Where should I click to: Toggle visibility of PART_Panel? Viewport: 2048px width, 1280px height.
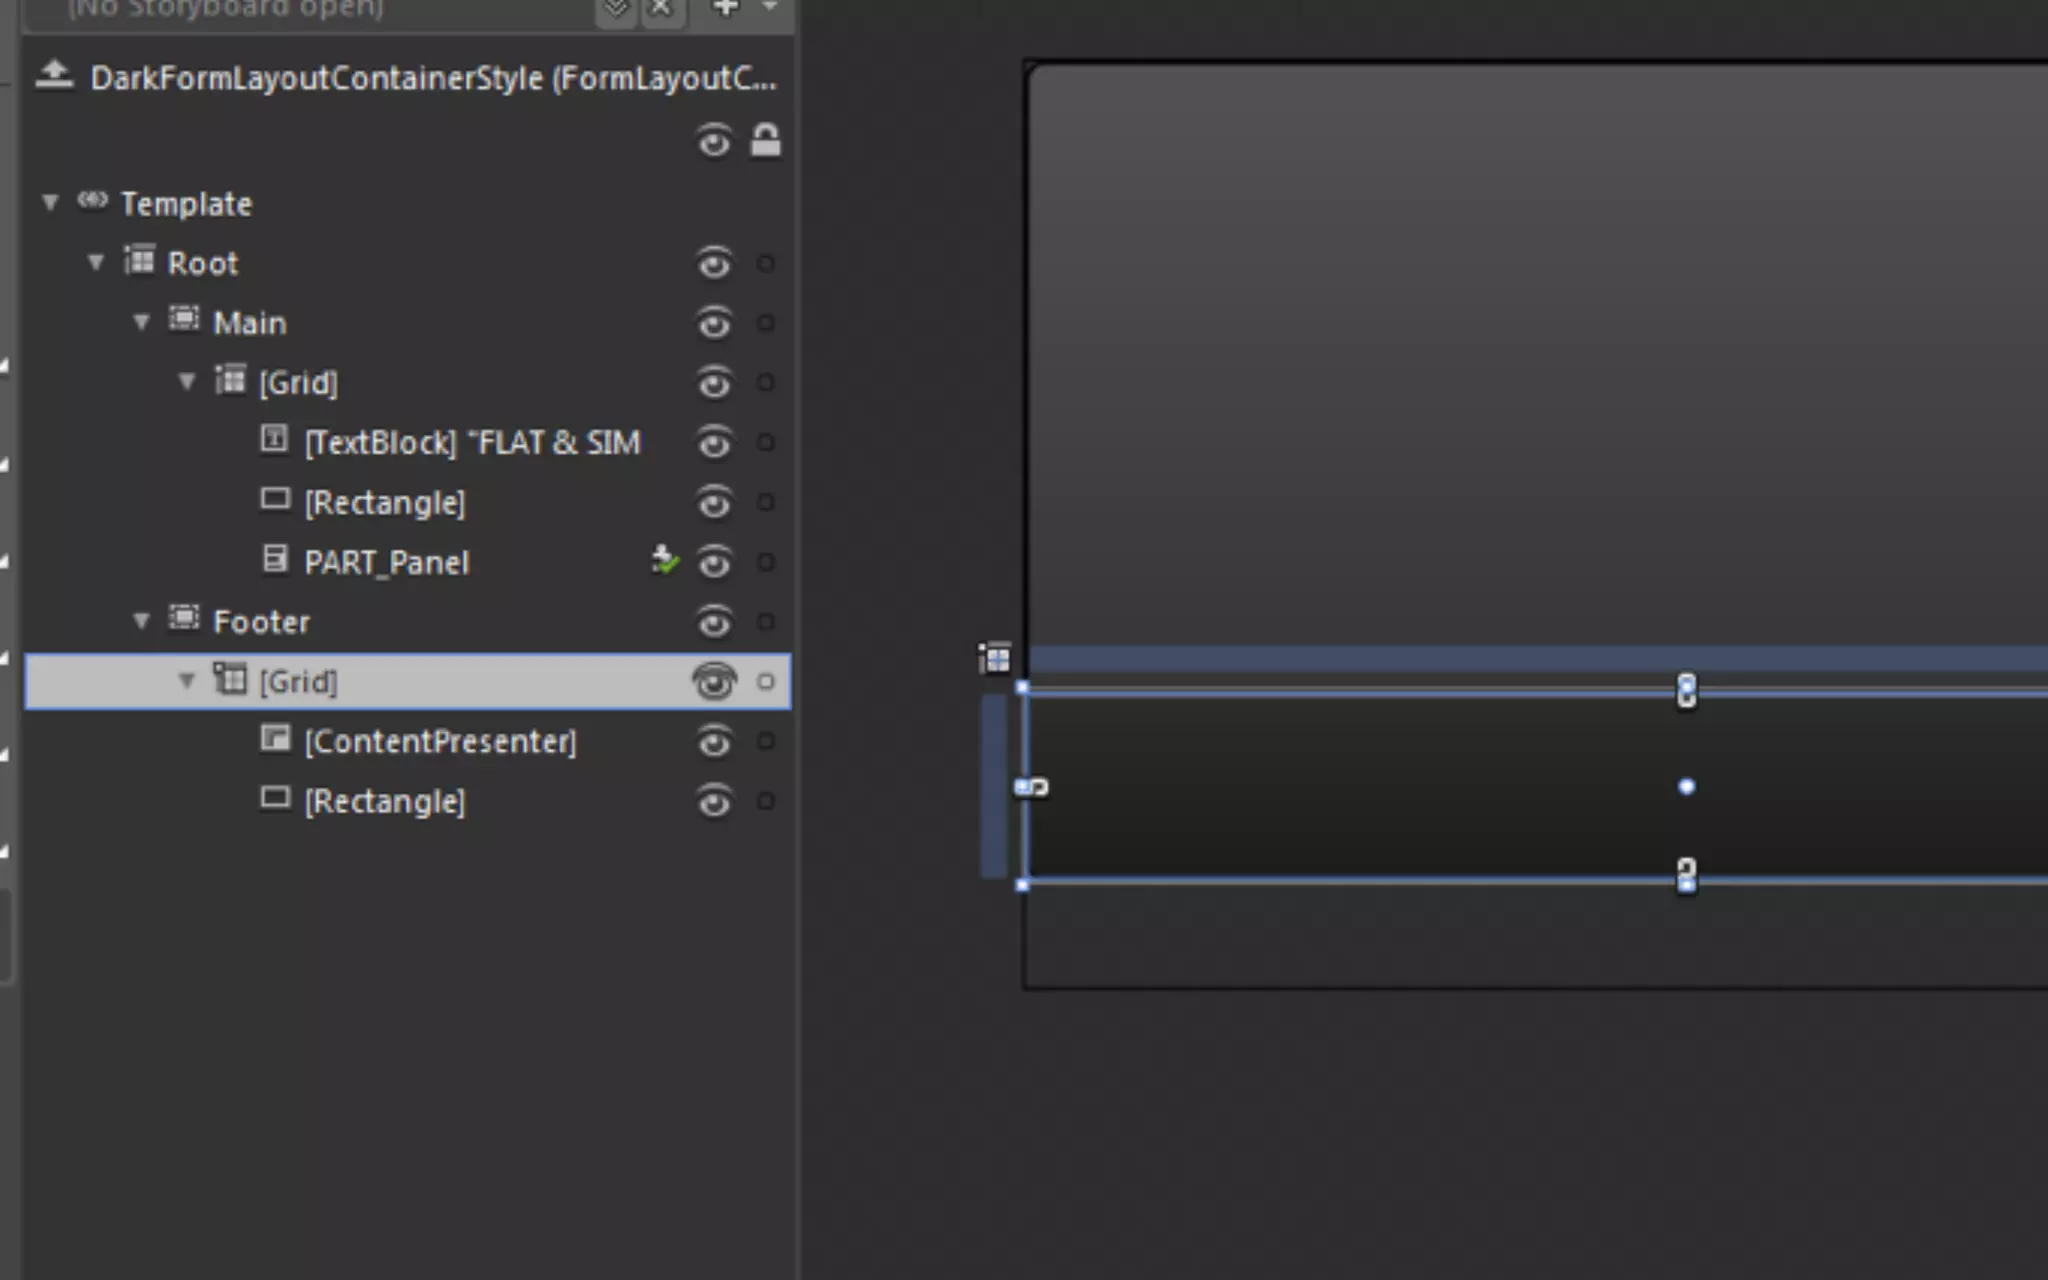[x=713, y=563]
